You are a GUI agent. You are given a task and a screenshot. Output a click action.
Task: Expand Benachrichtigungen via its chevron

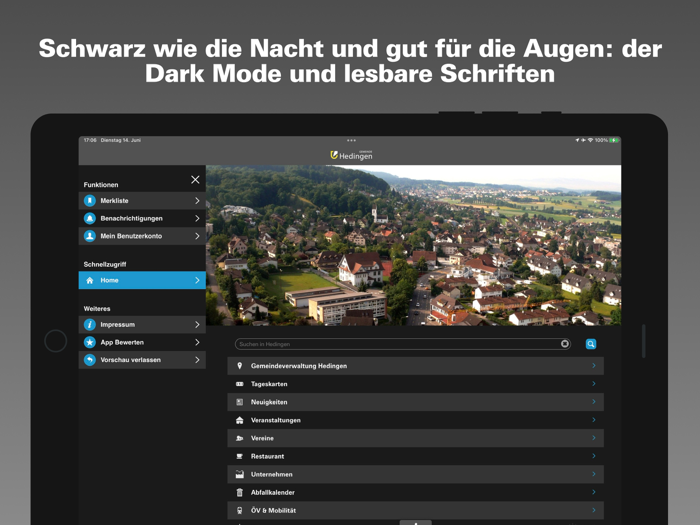tap(197, 218)
